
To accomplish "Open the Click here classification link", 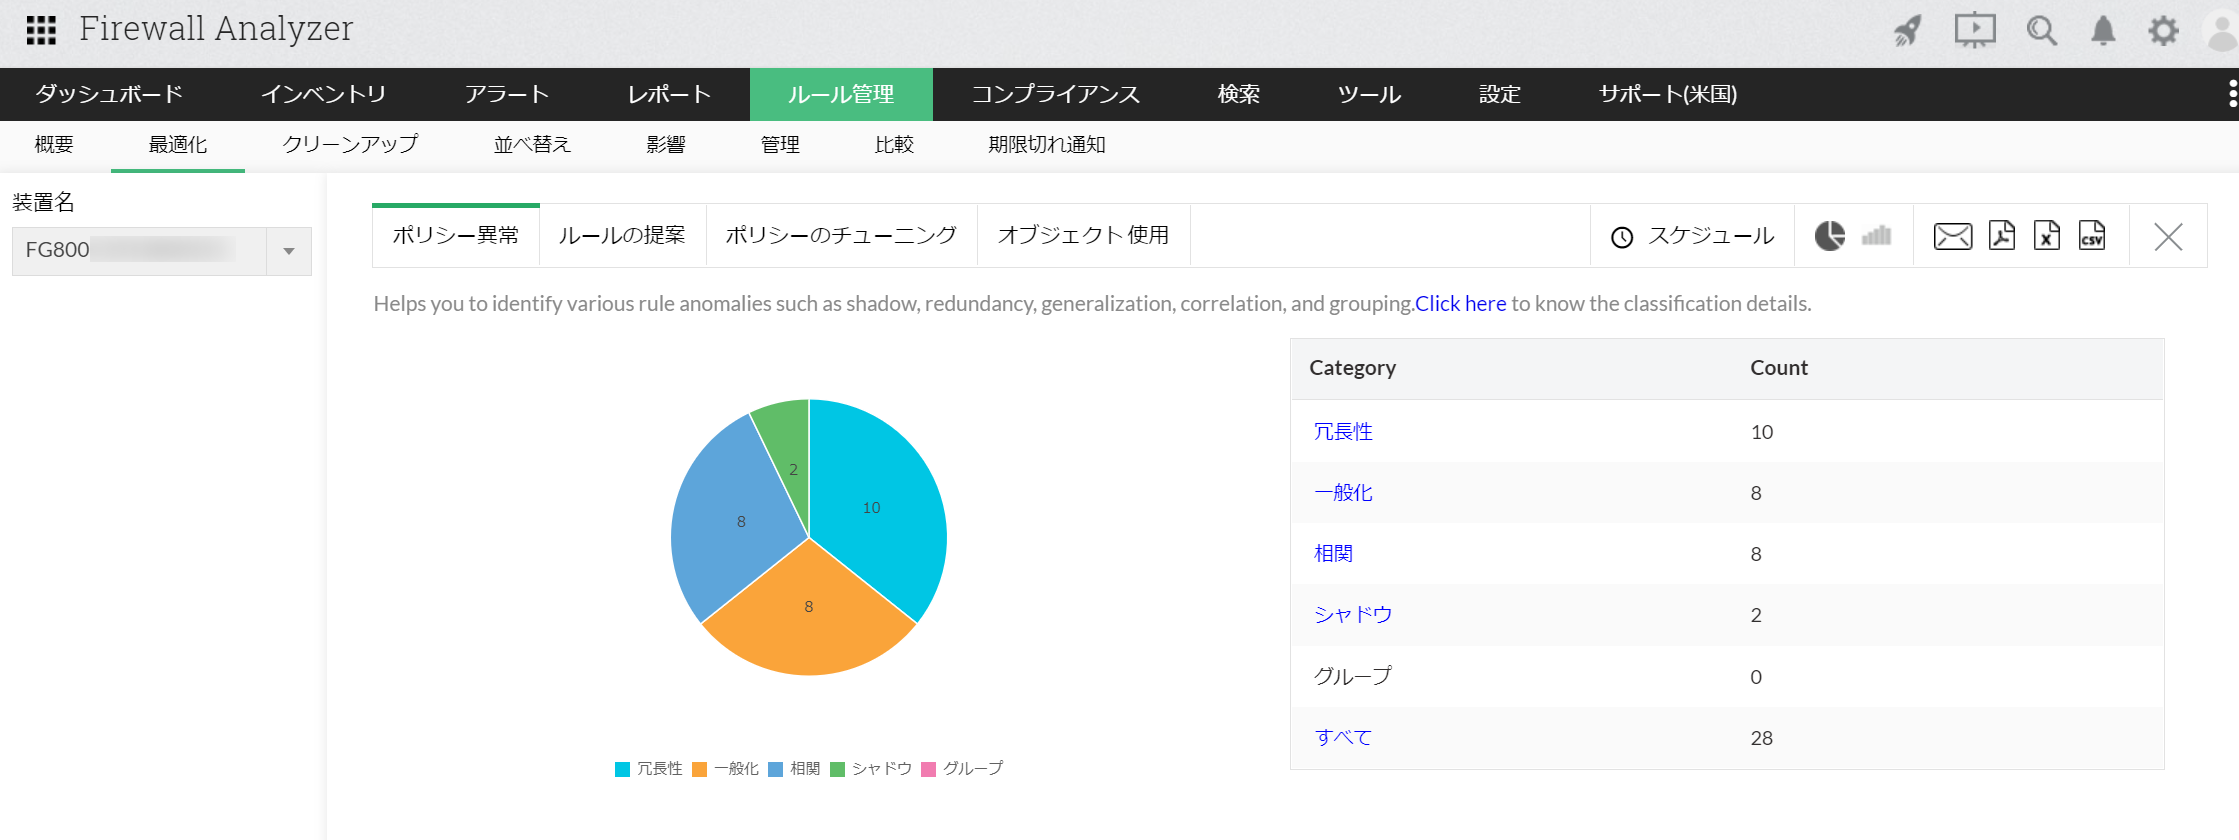I will coord(1460,304).
